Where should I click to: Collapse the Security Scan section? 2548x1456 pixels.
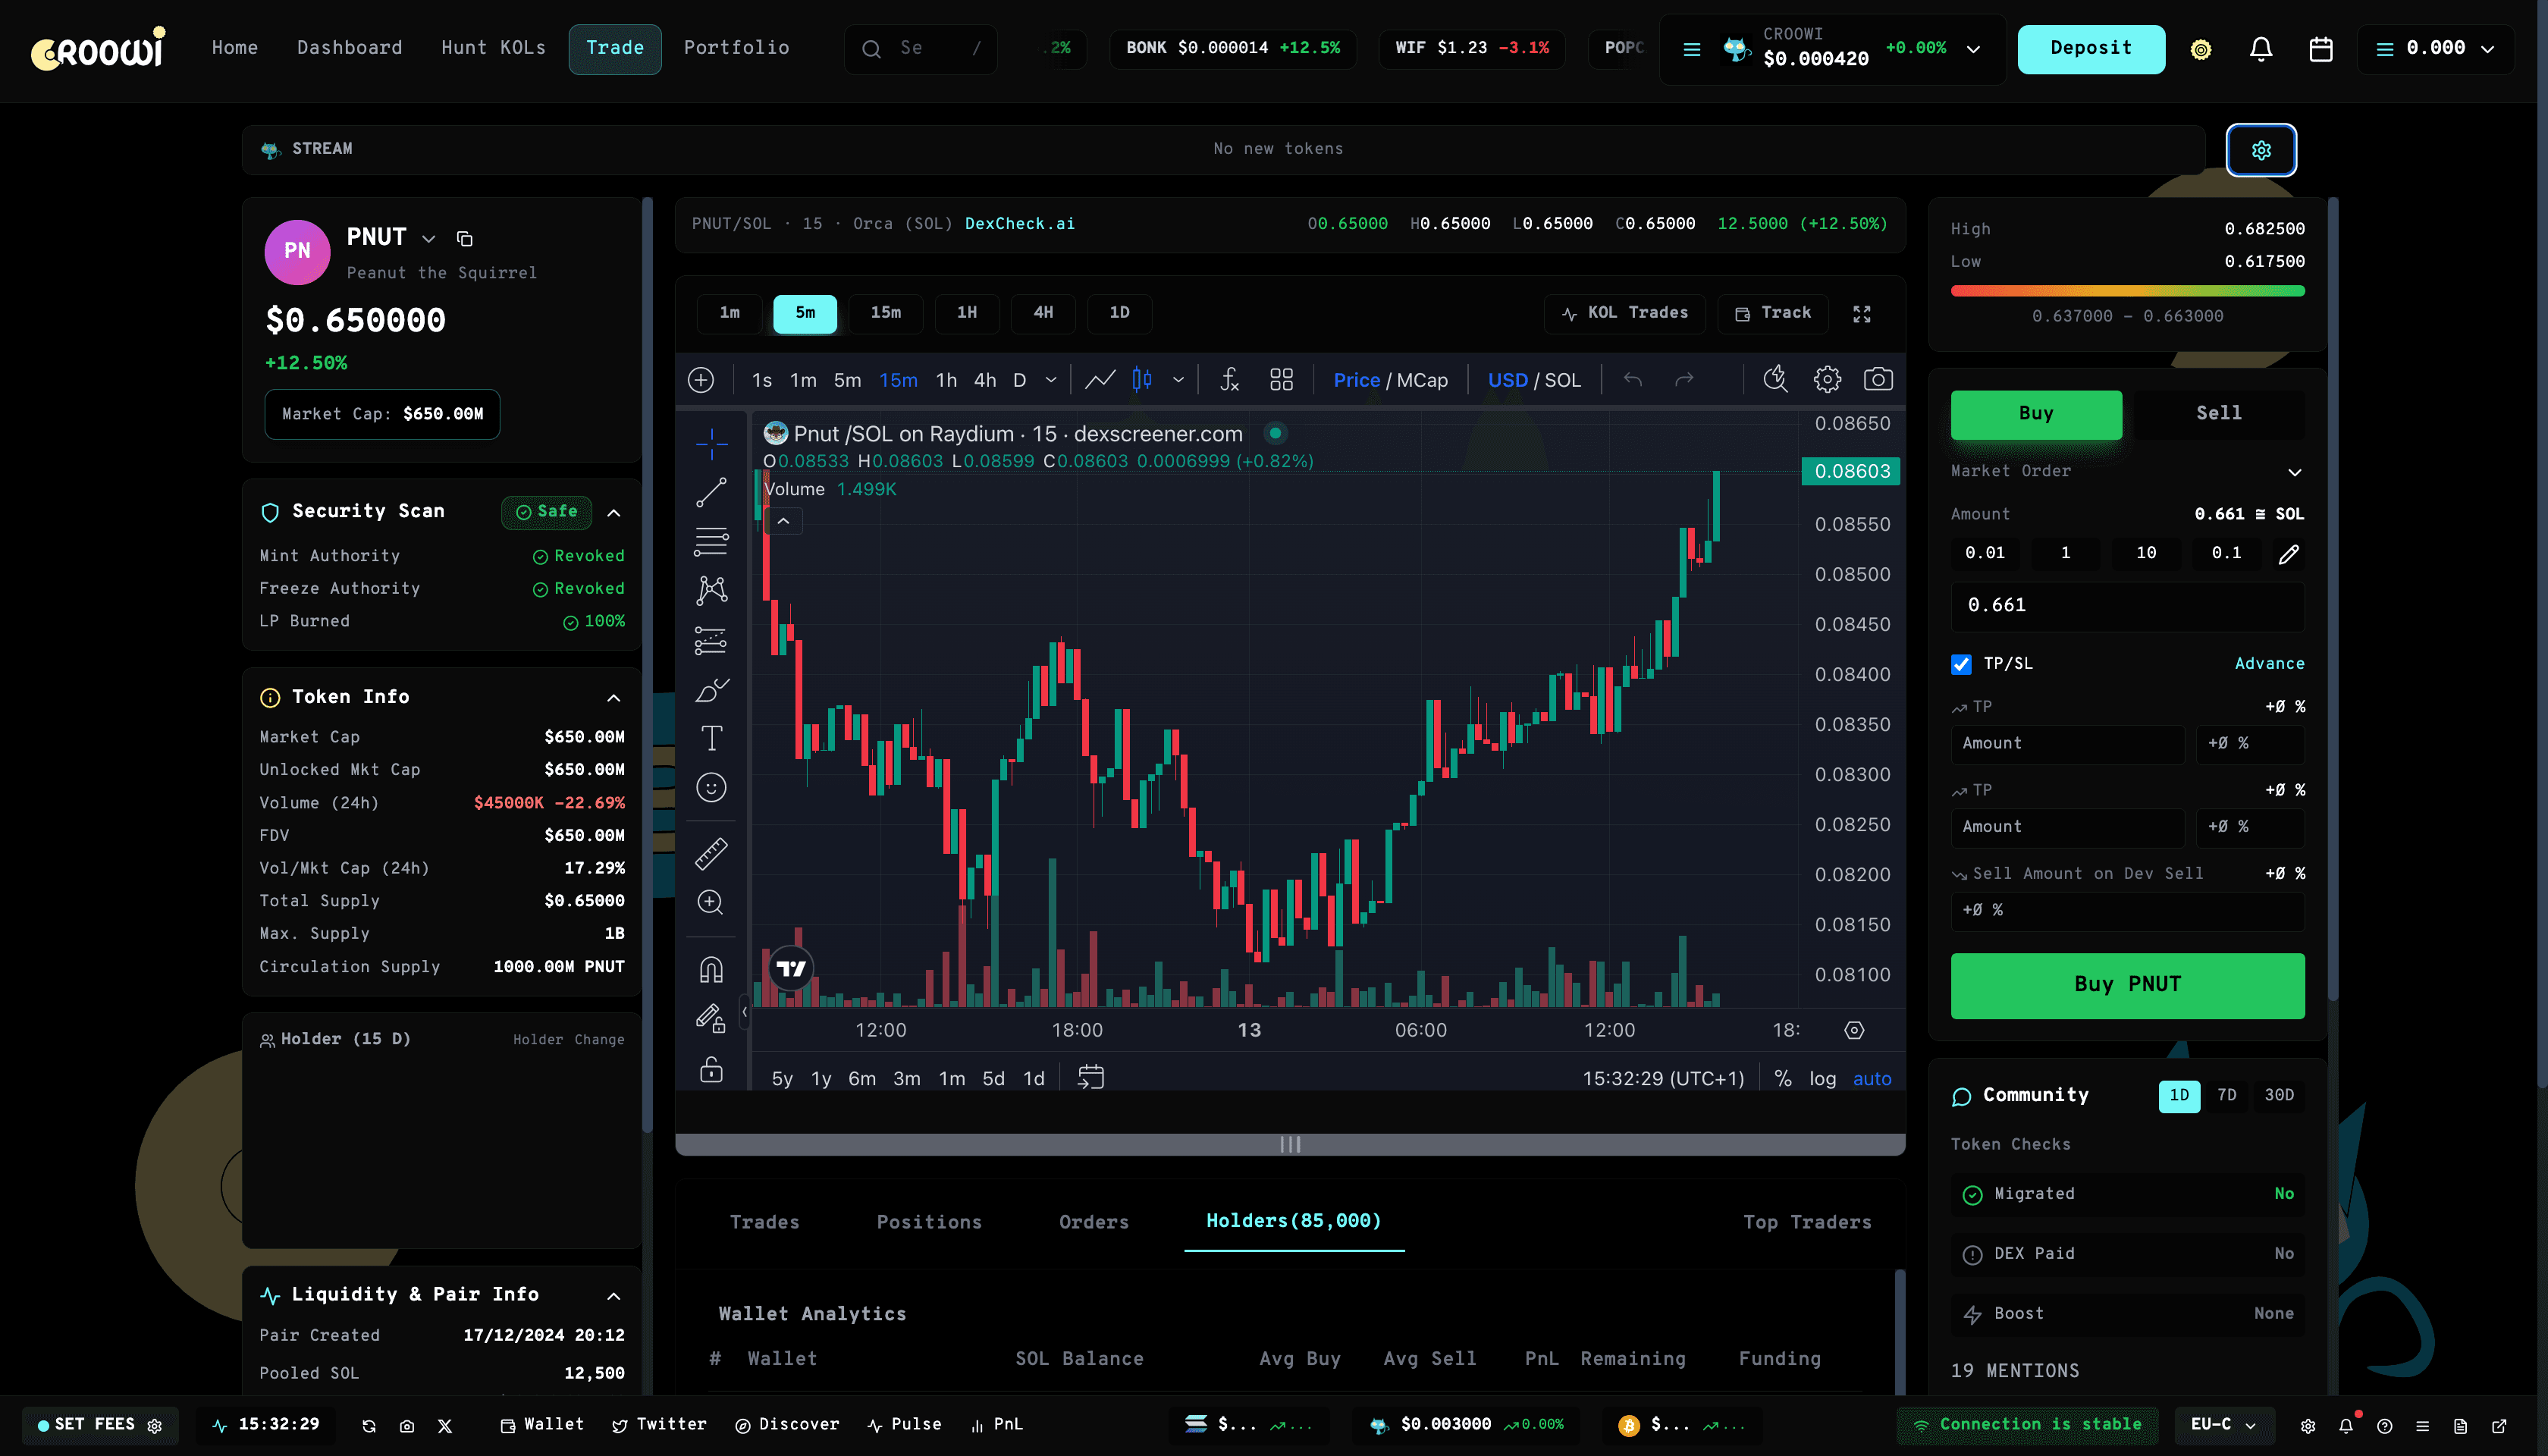(614, 513)
